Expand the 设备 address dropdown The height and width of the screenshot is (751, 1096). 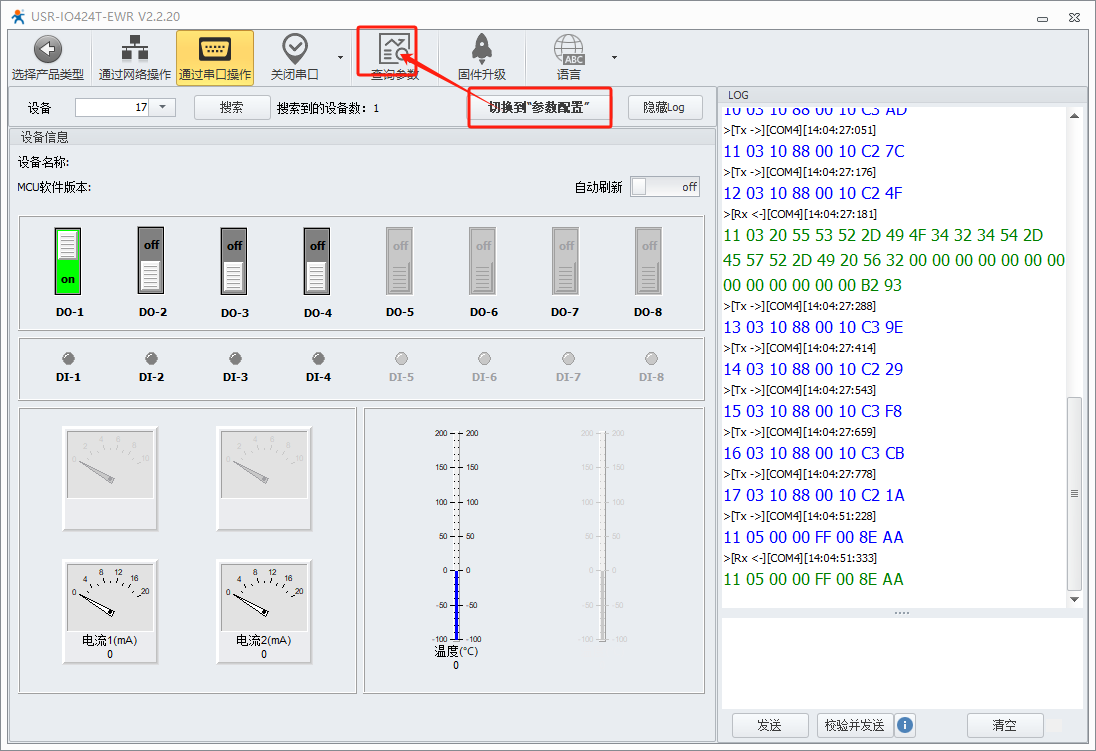pos(163,107)
